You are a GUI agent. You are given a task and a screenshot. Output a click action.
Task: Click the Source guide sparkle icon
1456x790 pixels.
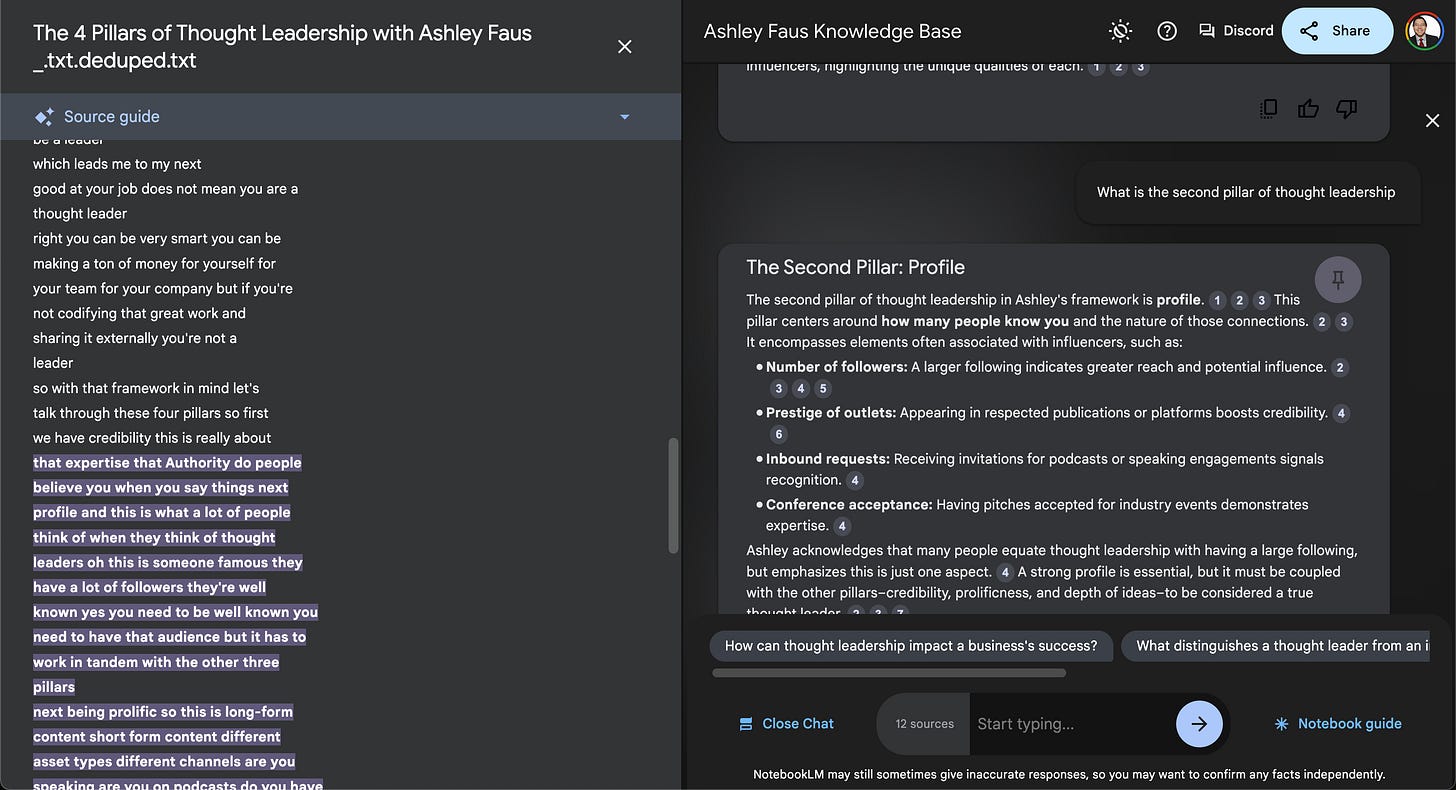tap(44, 117)
